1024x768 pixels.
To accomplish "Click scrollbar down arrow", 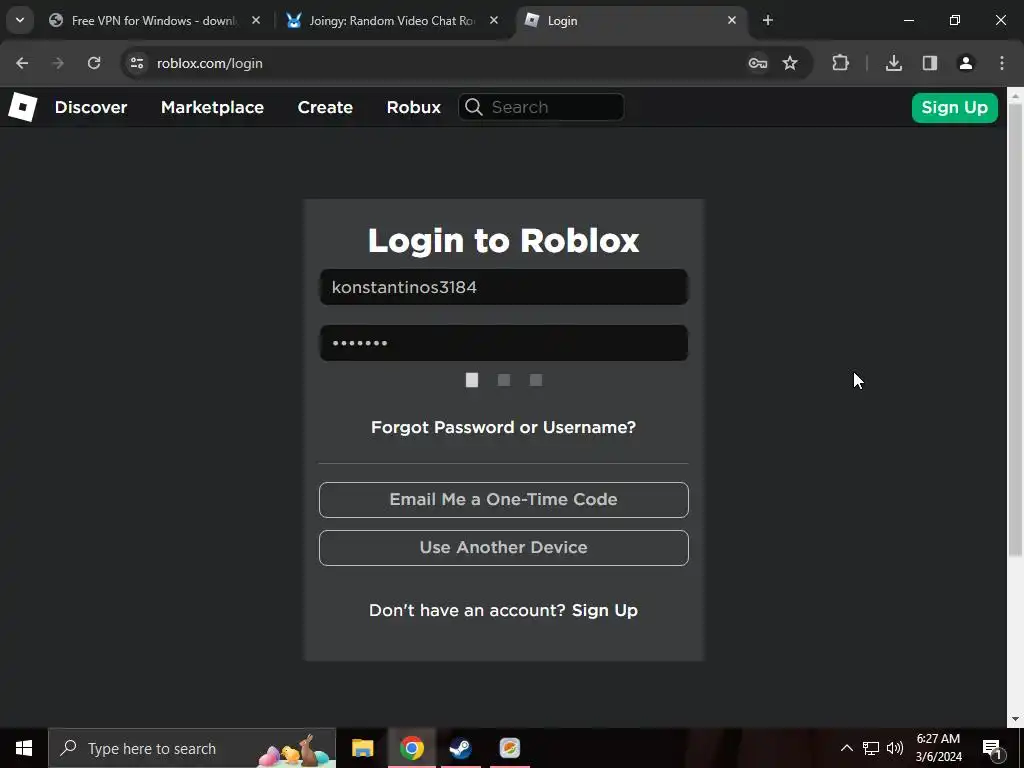I will click(1015, 720).
